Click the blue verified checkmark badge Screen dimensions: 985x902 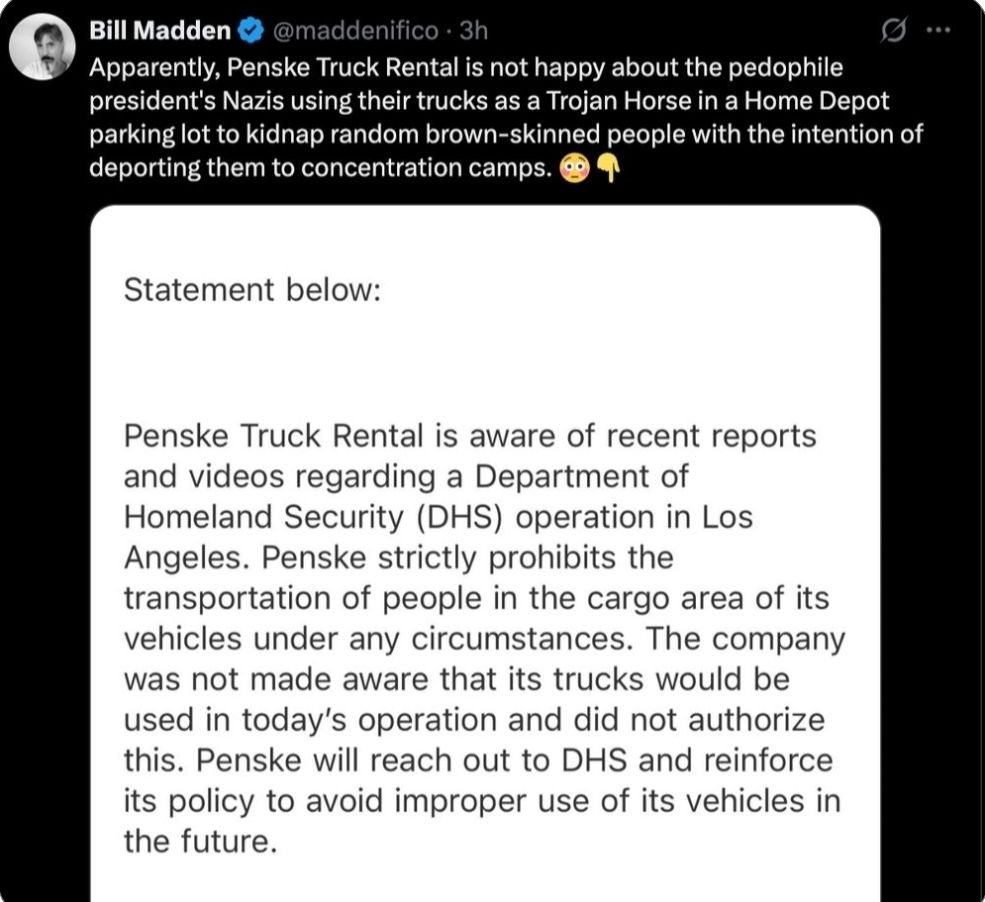point(249,31)
